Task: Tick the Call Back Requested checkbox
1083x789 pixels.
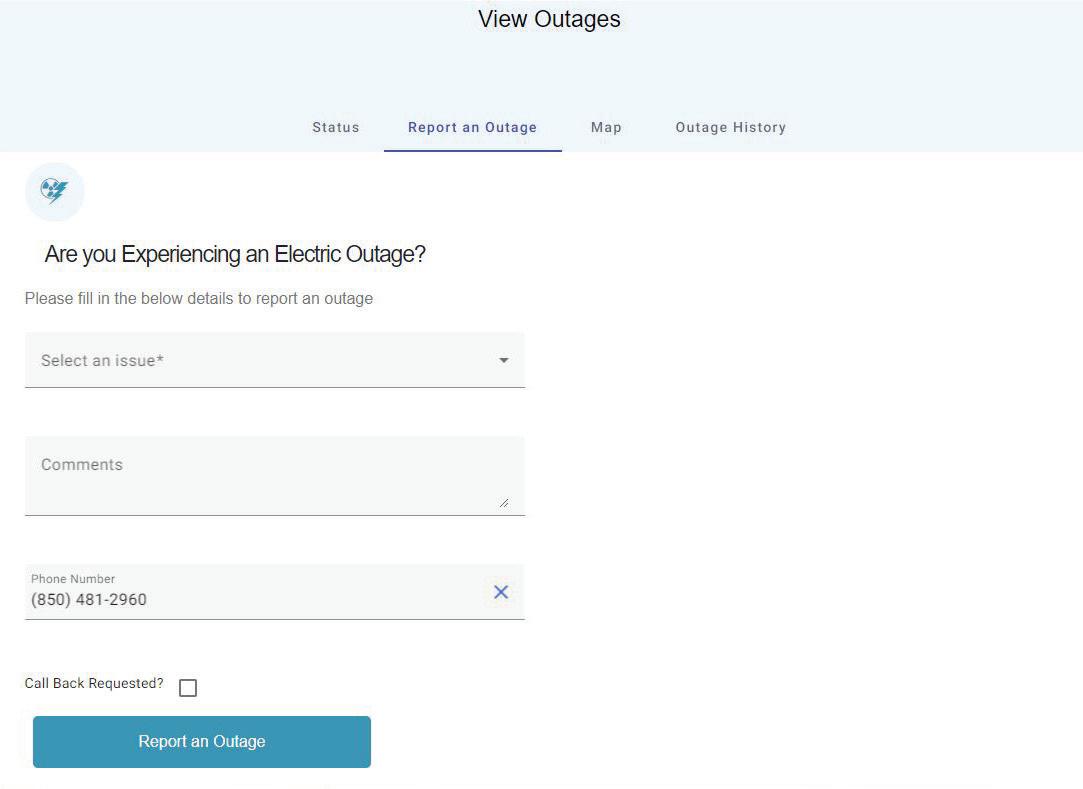Action: click(188, 688)
